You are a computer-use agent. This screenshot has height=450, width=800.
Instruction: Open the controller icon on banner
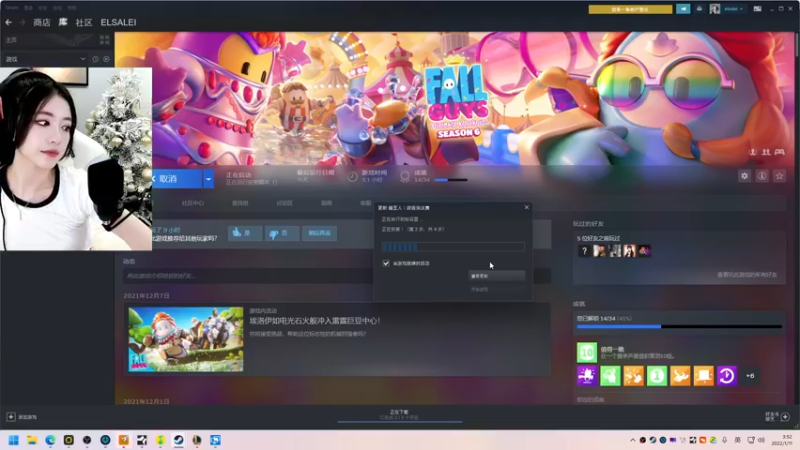[780, 152]
